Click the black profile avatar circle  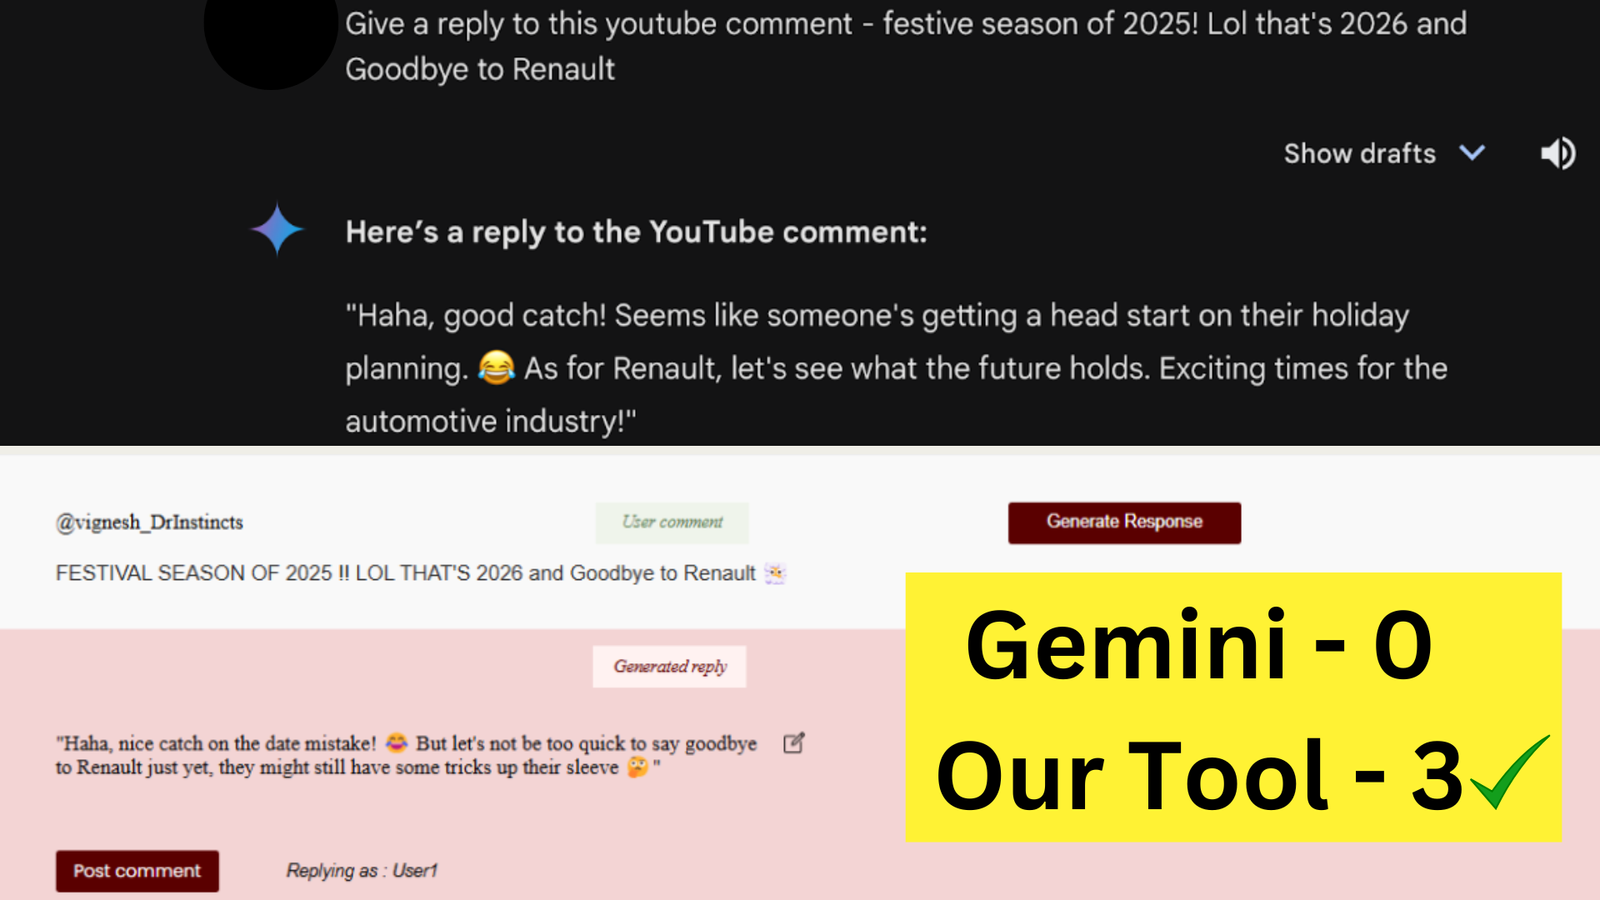(271, 35)
